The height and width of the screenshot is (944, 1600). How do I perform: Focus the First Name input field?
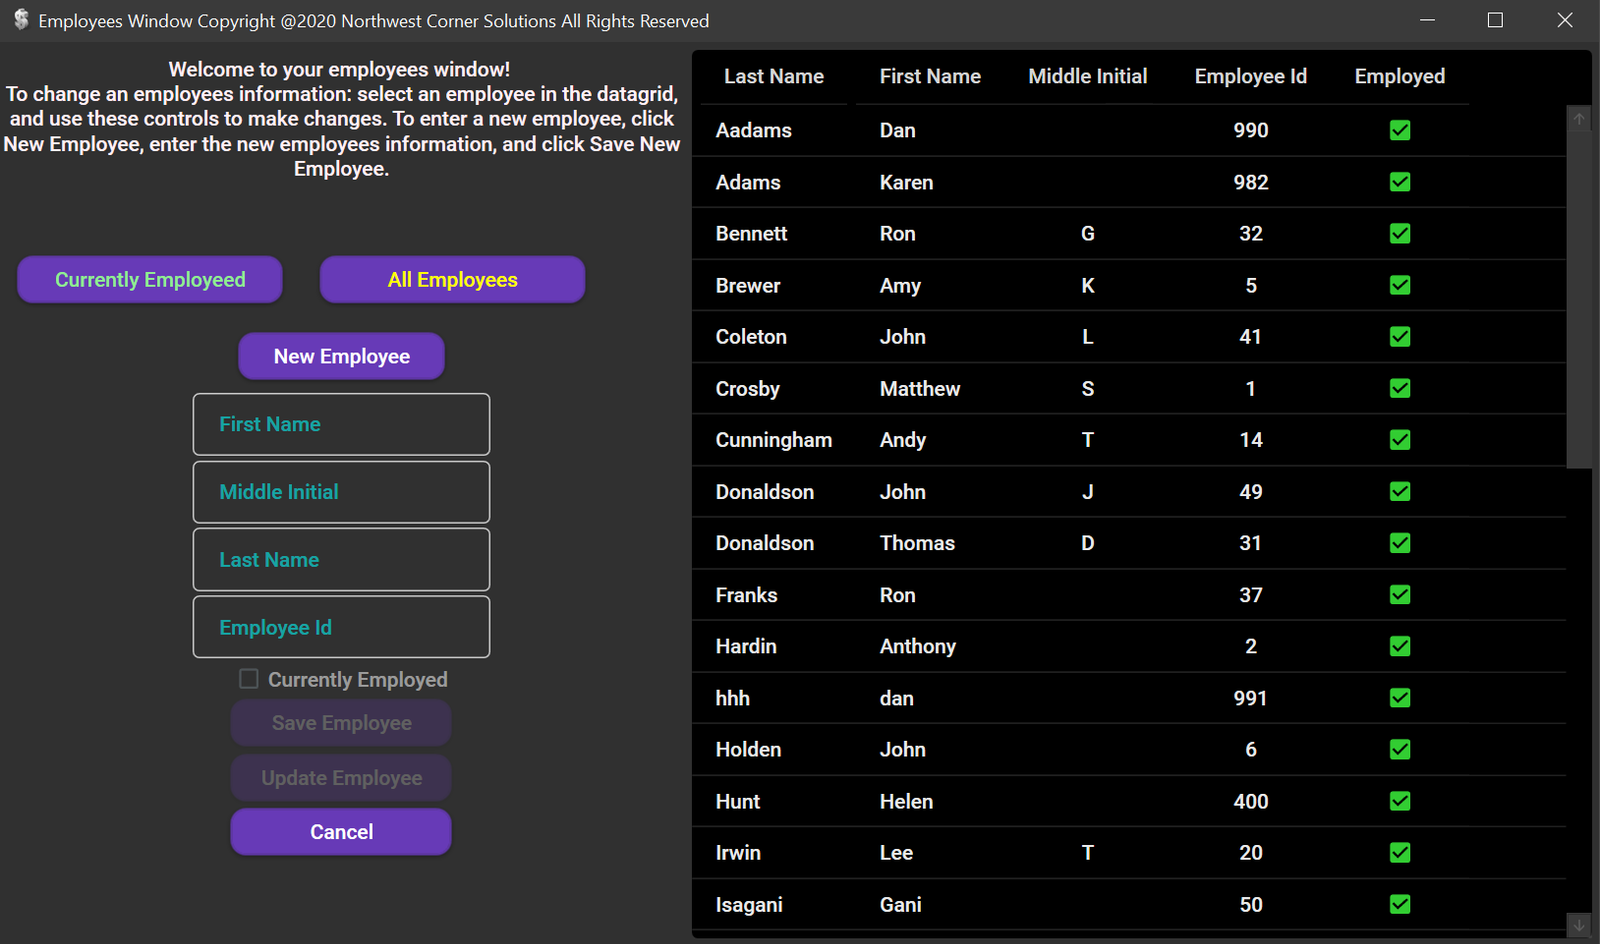click(341, 424)
